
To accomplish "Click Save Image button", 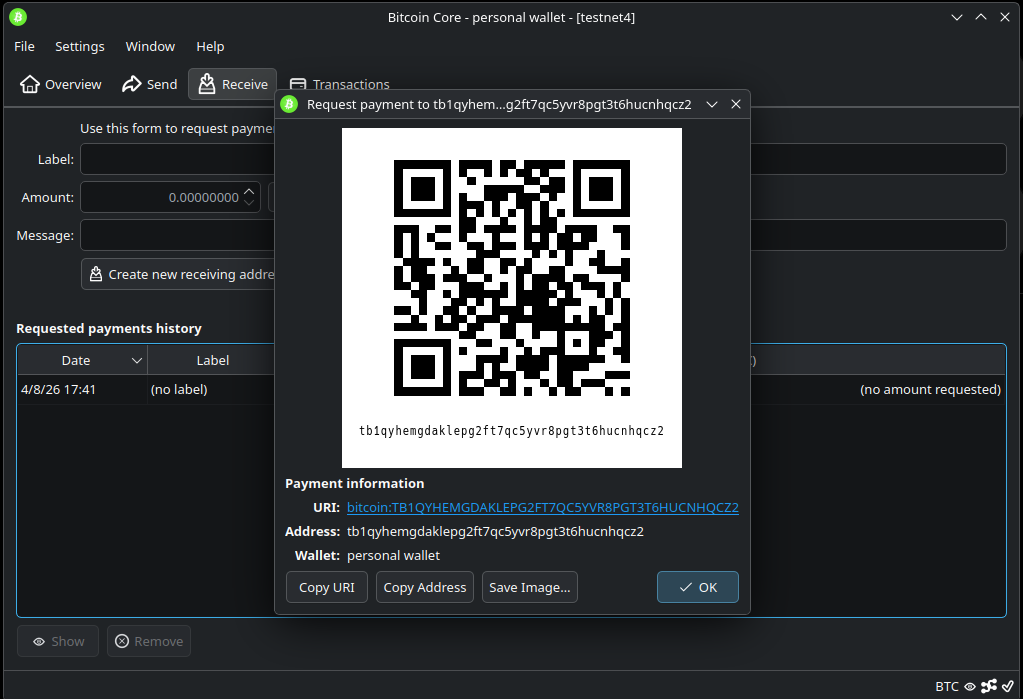I will coord(530,587).
